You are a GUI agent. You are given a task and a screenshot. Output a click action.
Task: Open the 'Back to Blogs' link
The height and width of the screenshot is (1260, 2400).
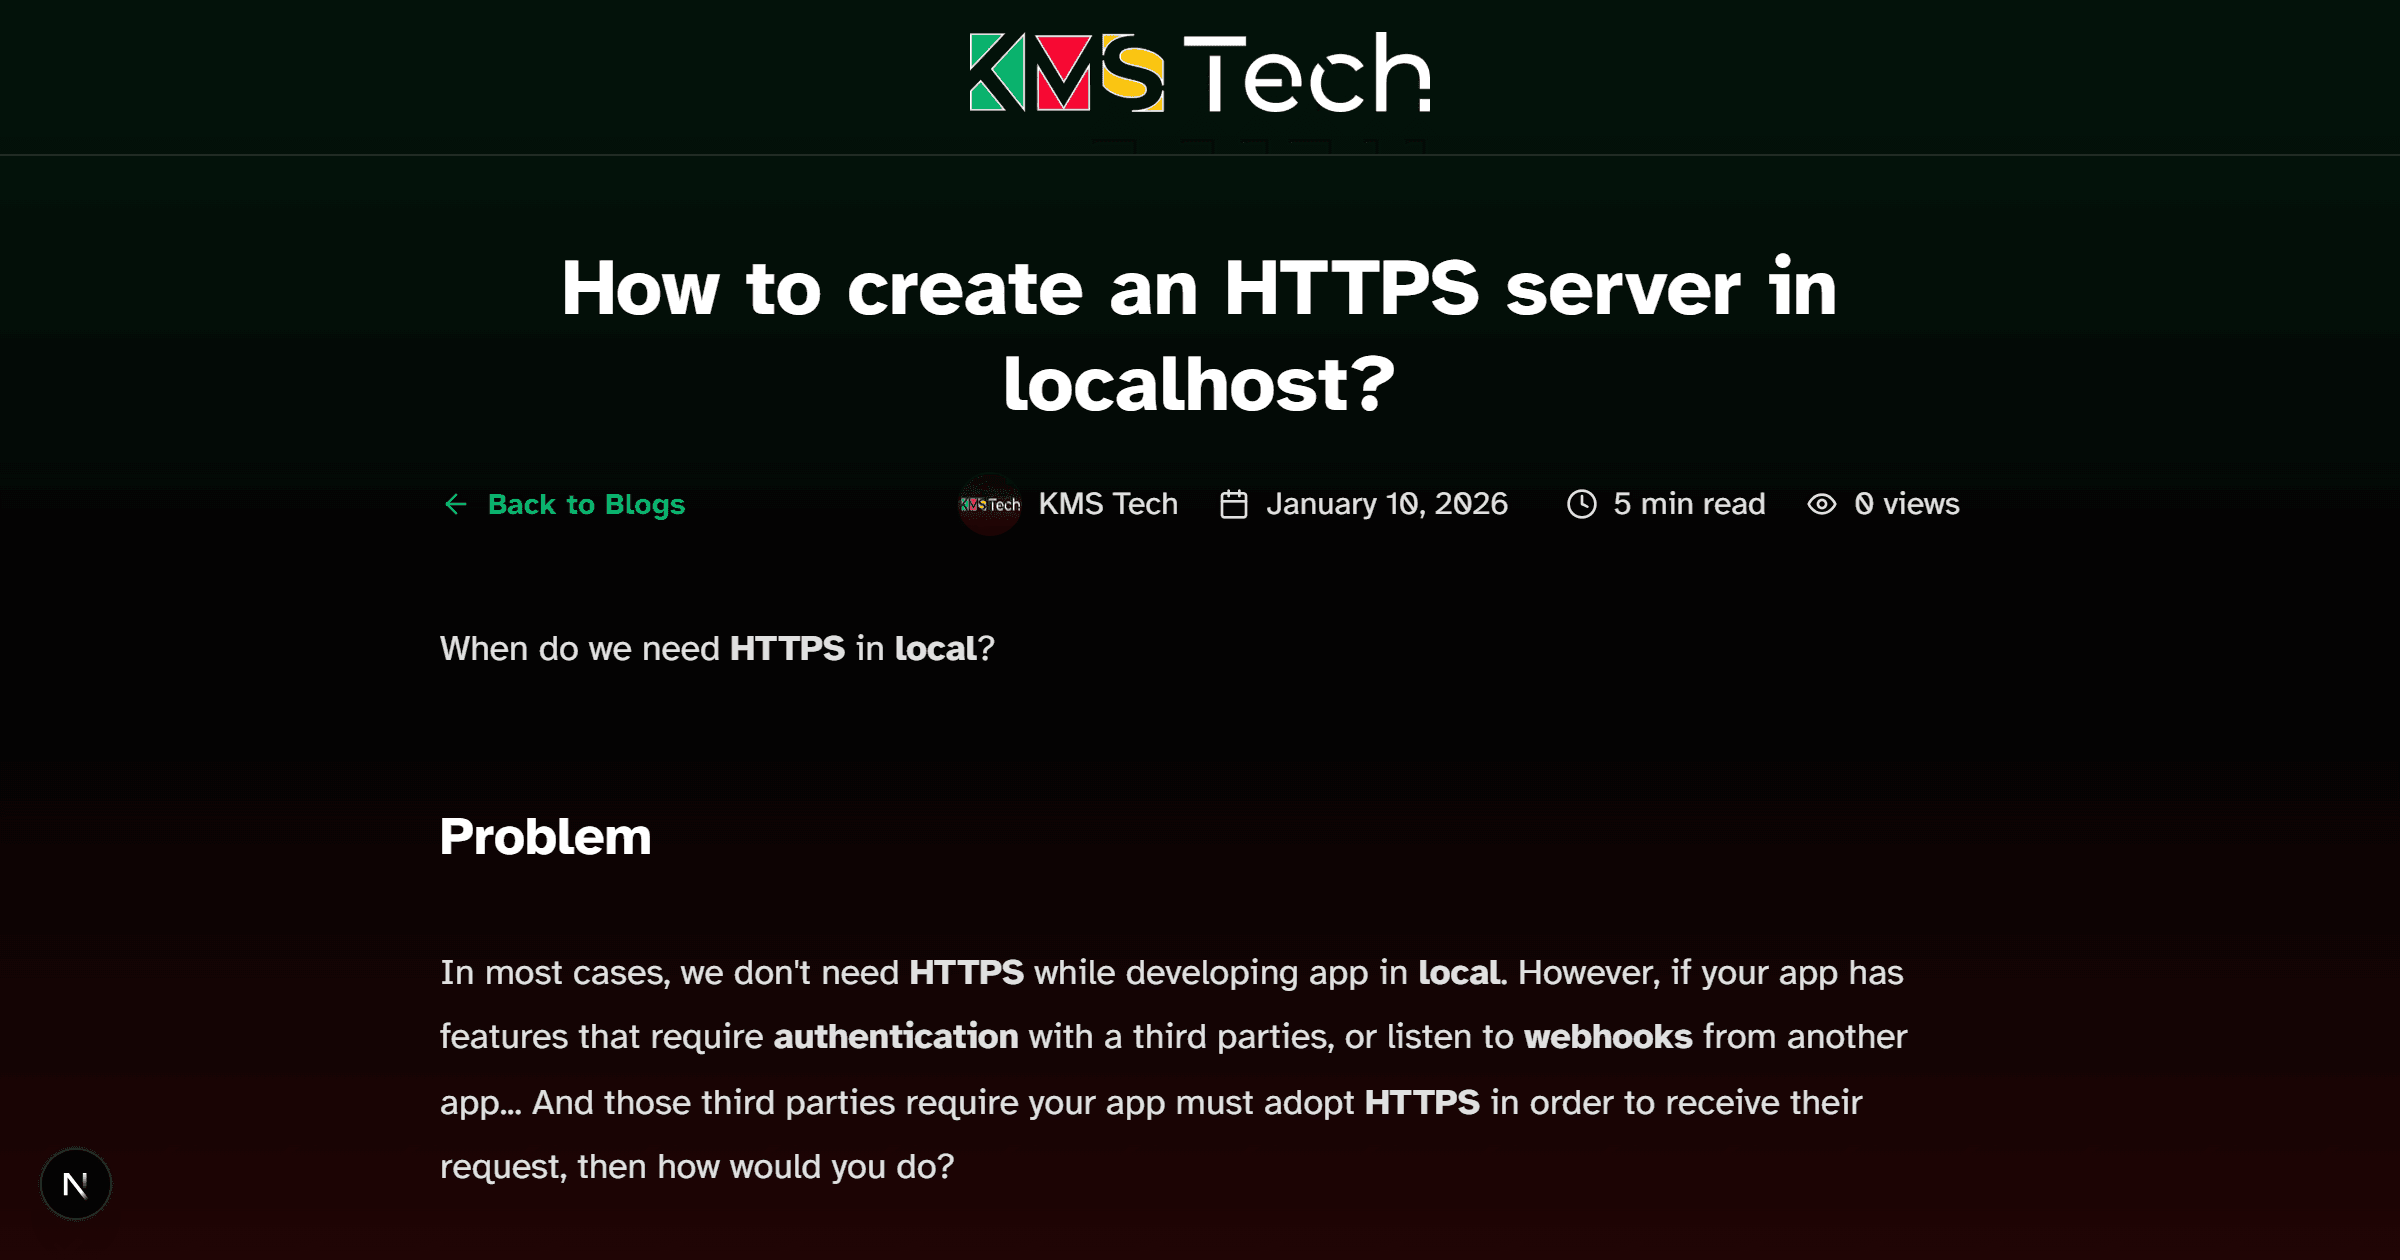pos(586,504)
